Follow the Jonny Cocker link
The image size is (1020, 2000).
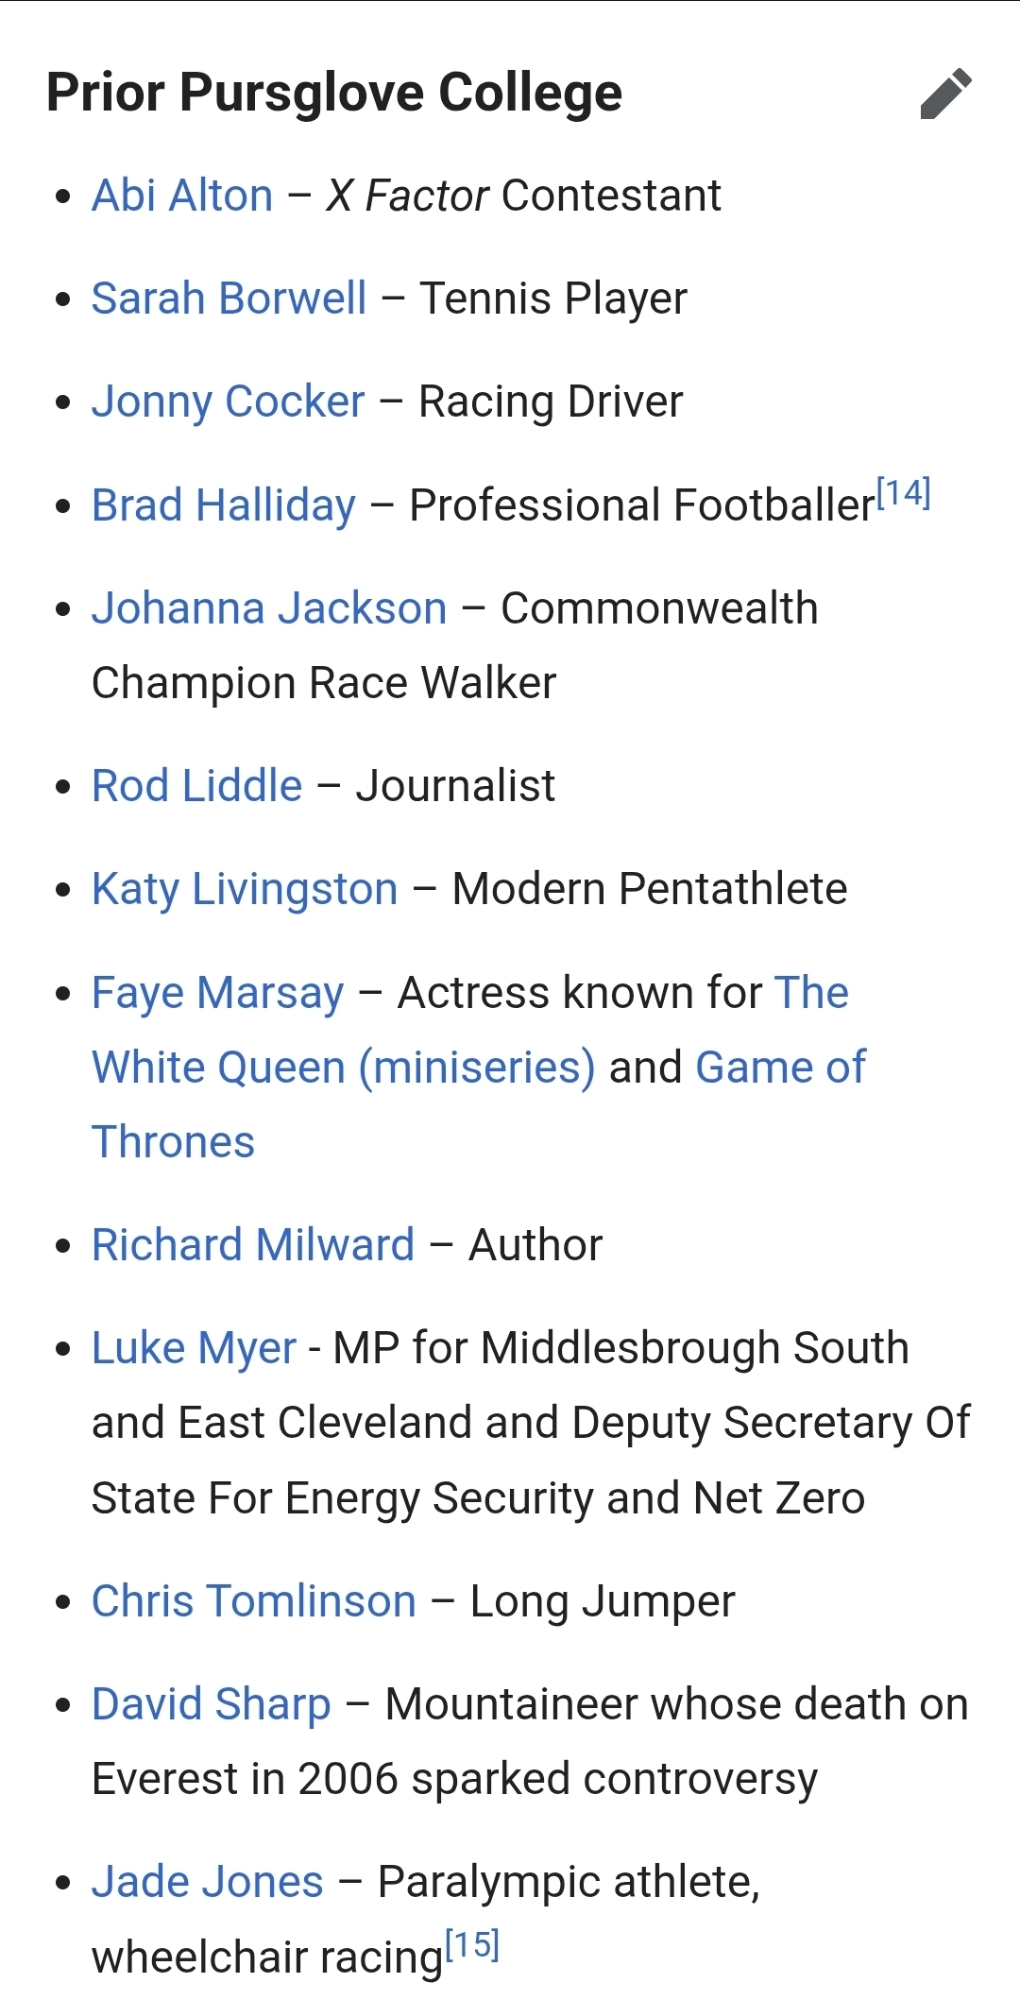coord(228,402)
